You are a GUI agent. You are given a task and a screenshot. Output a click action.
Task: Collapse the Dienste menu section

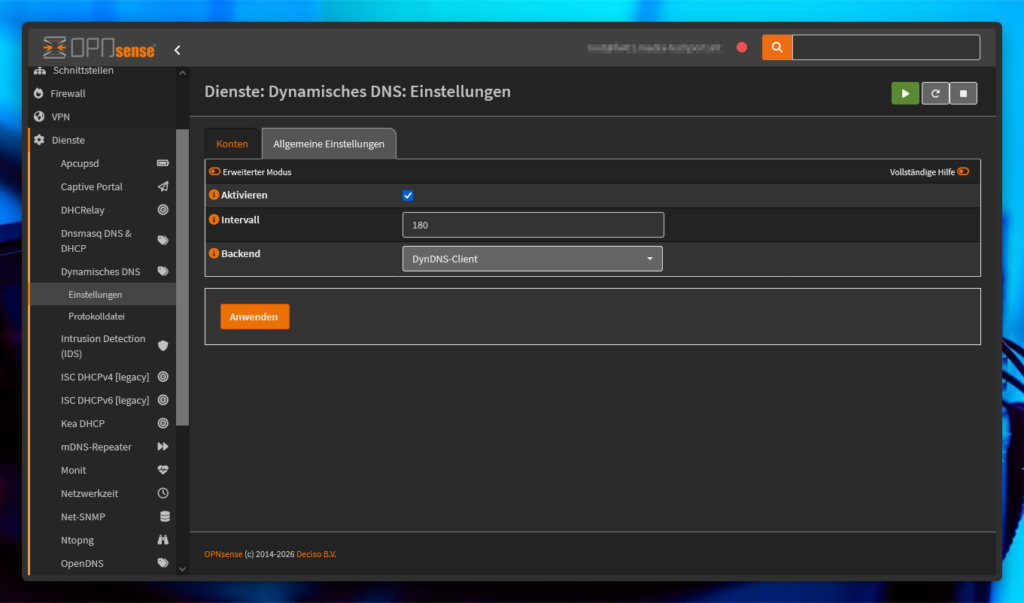click(68, 140)
